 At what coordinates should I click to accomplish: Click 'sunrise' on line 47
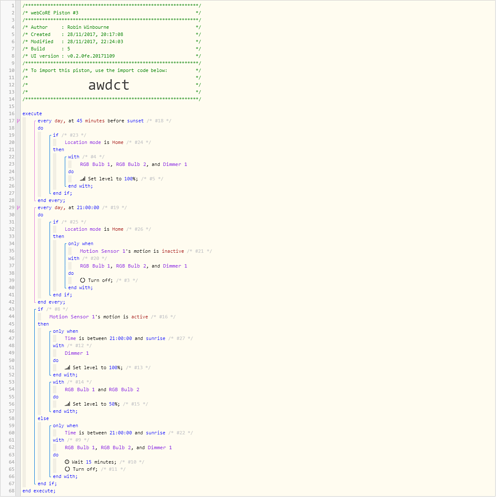point(156,339)
